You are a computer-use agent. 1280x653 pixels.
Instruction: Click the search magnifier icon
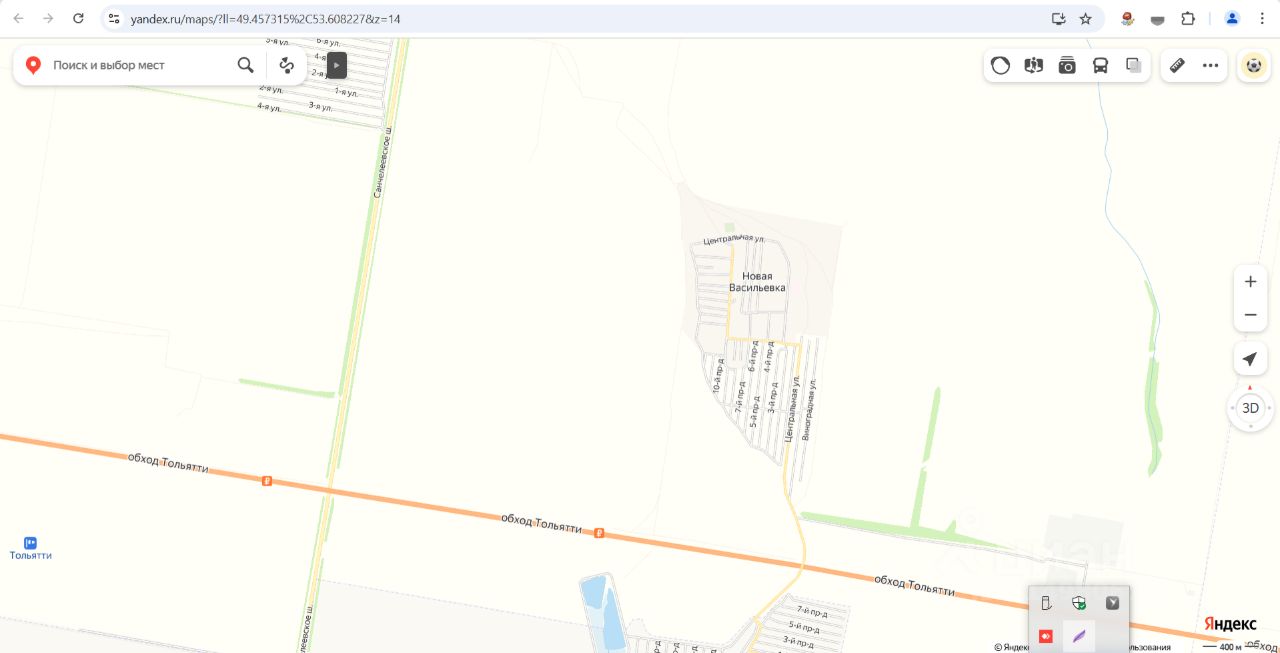point(245,65)
